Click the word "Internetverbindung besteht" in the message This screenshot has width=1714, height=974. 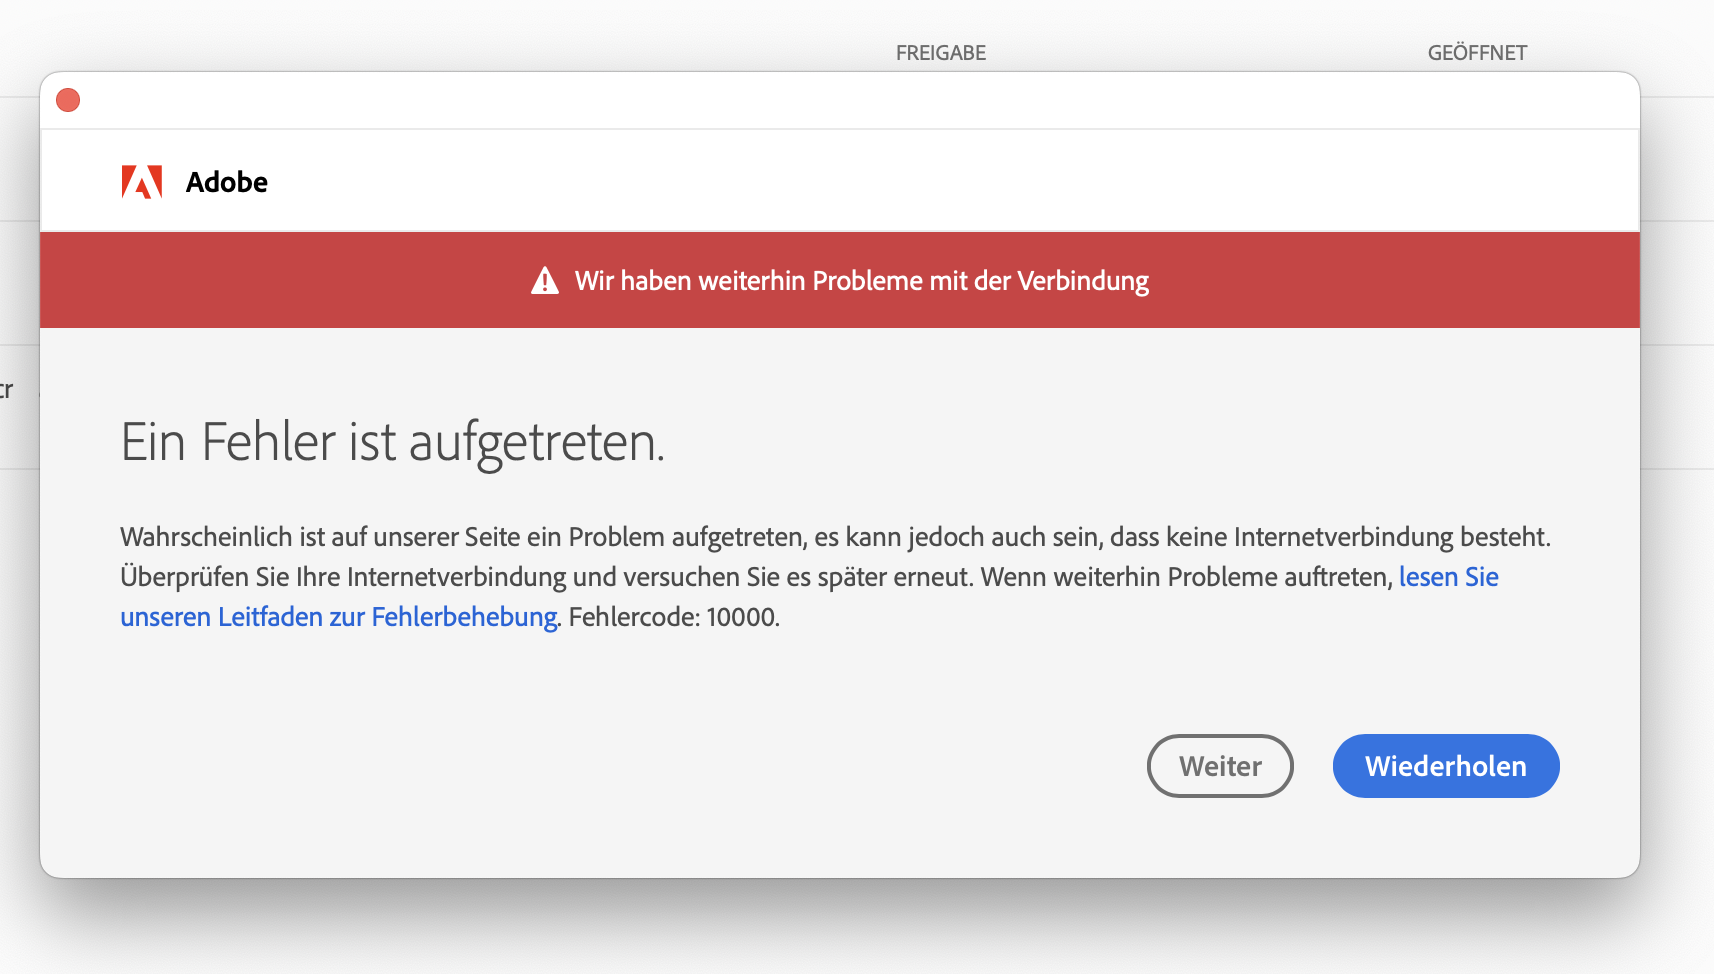(x=1391, y=537)
